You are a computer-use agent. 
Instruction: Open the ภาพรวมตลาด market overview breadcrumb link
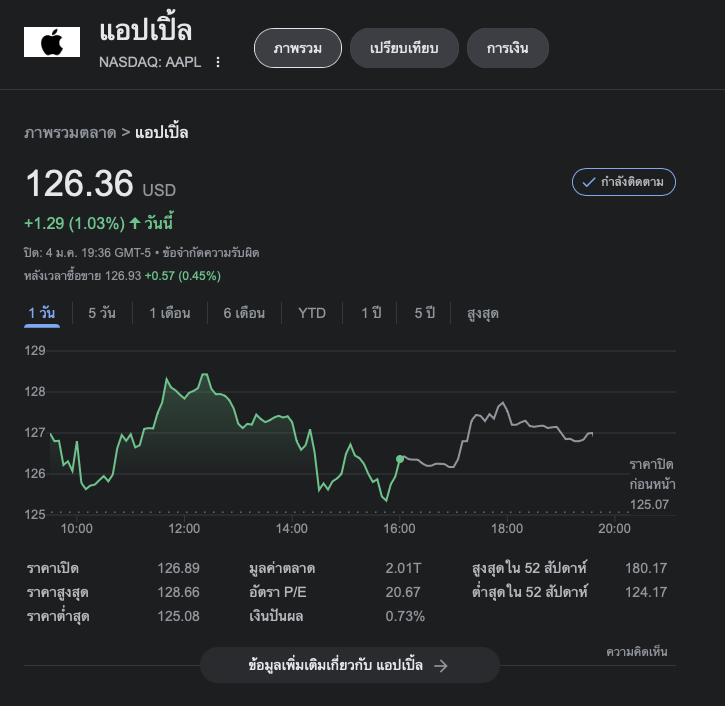coord(70,132)
